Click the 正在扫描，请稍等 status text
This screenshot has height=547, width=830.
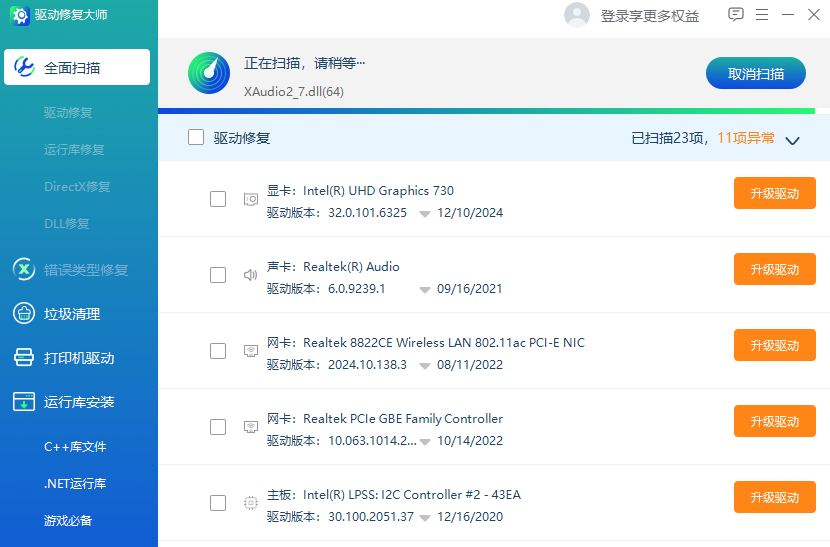[x=304, y=64]
